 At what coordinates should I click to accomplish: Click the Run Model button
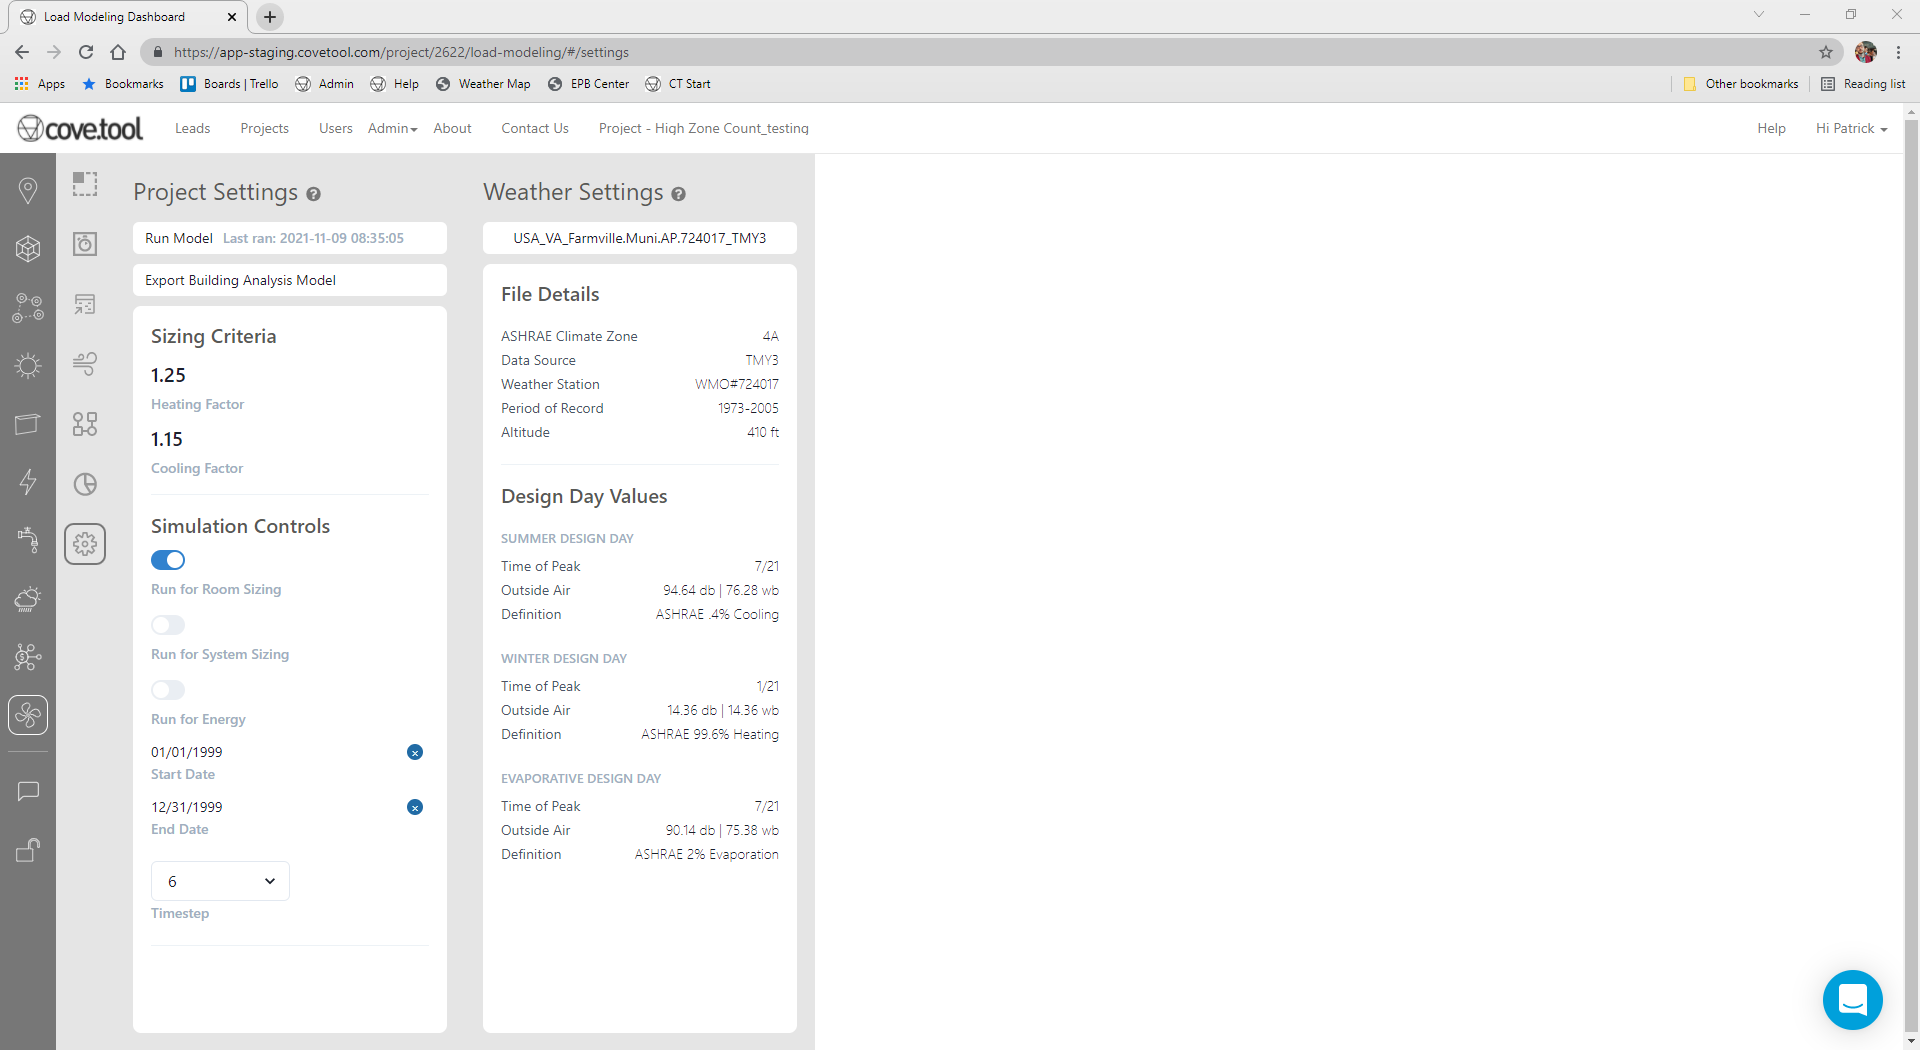coord(179,238)
